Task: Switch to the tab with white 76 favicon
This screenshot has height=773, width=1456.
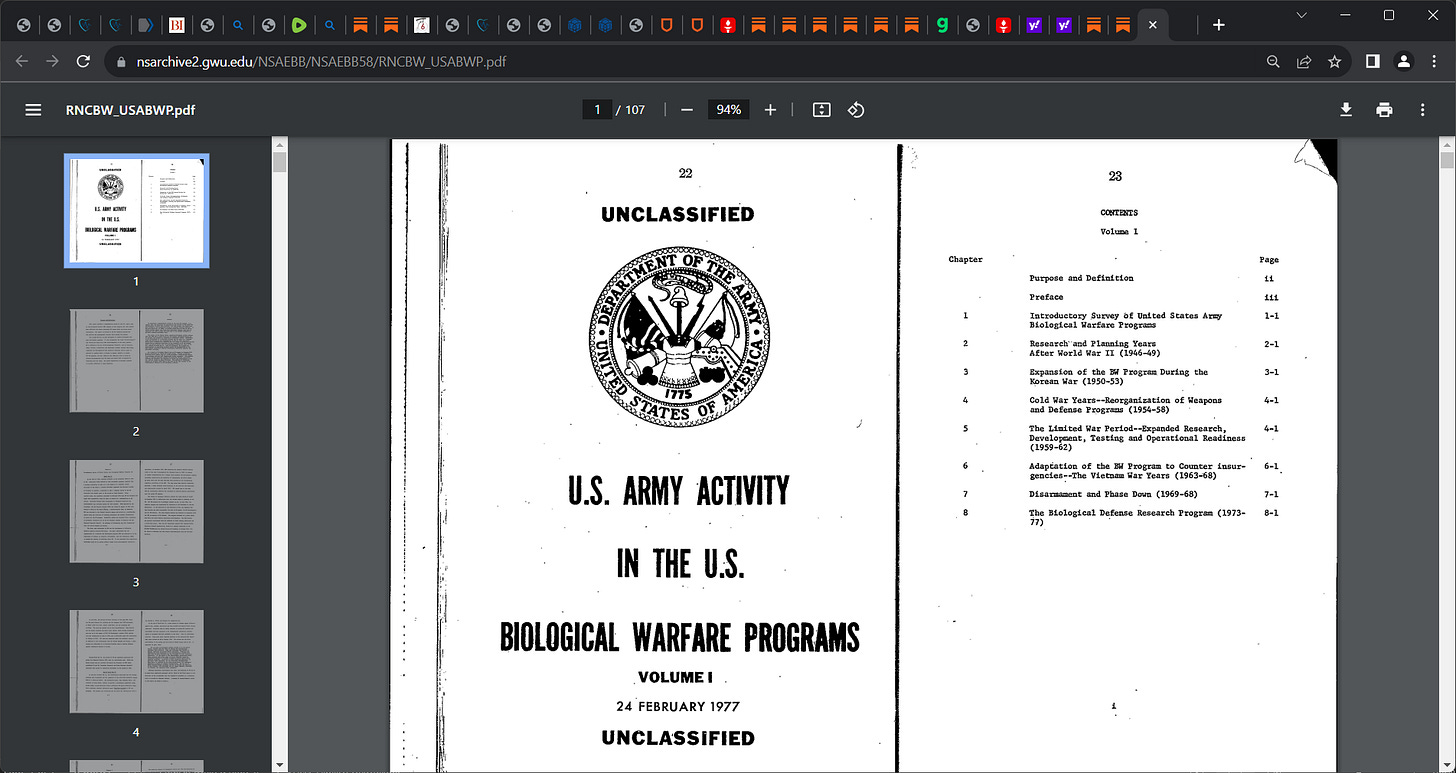Action: click(x=422, y=25)
